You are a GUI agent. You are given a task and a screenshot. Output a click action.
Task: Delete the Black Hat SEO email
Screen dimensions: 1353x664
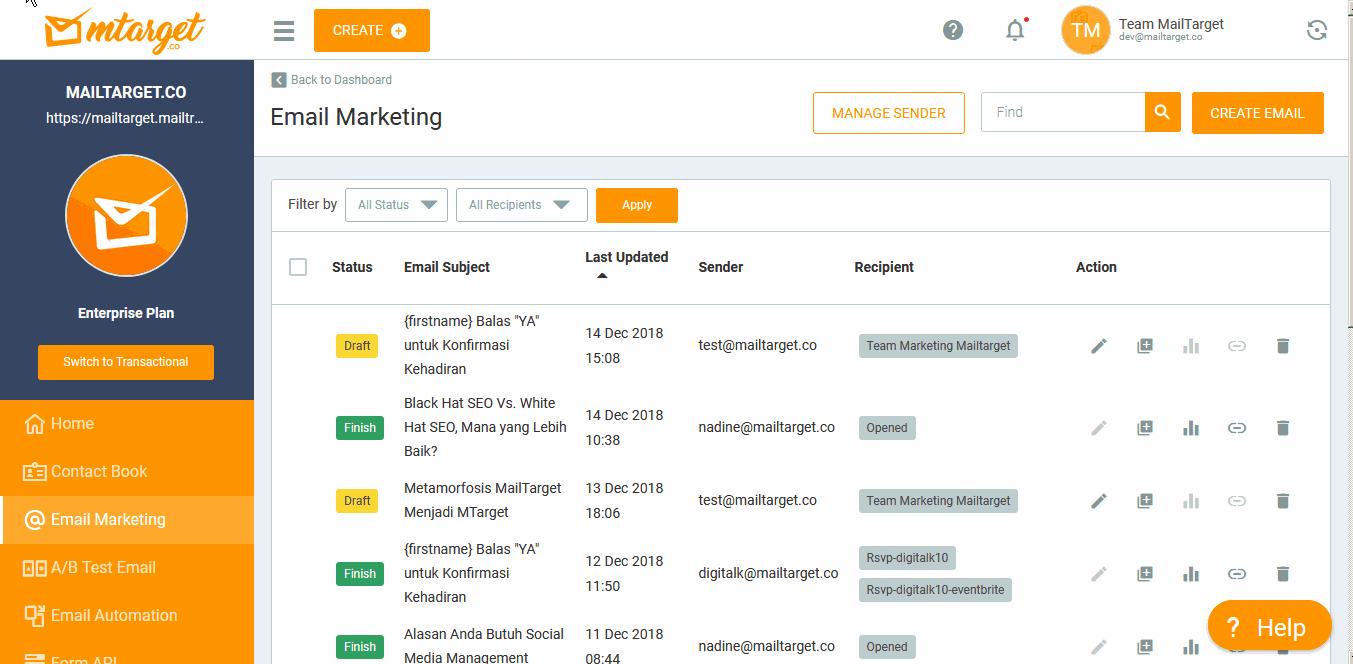pyautogui.click(x=1283, y=428)
